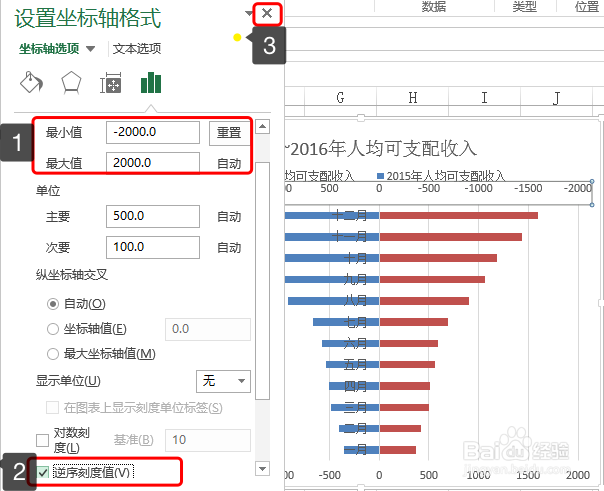
Task: Click the 基准(B) field showing 10
Action: point(208,440)
